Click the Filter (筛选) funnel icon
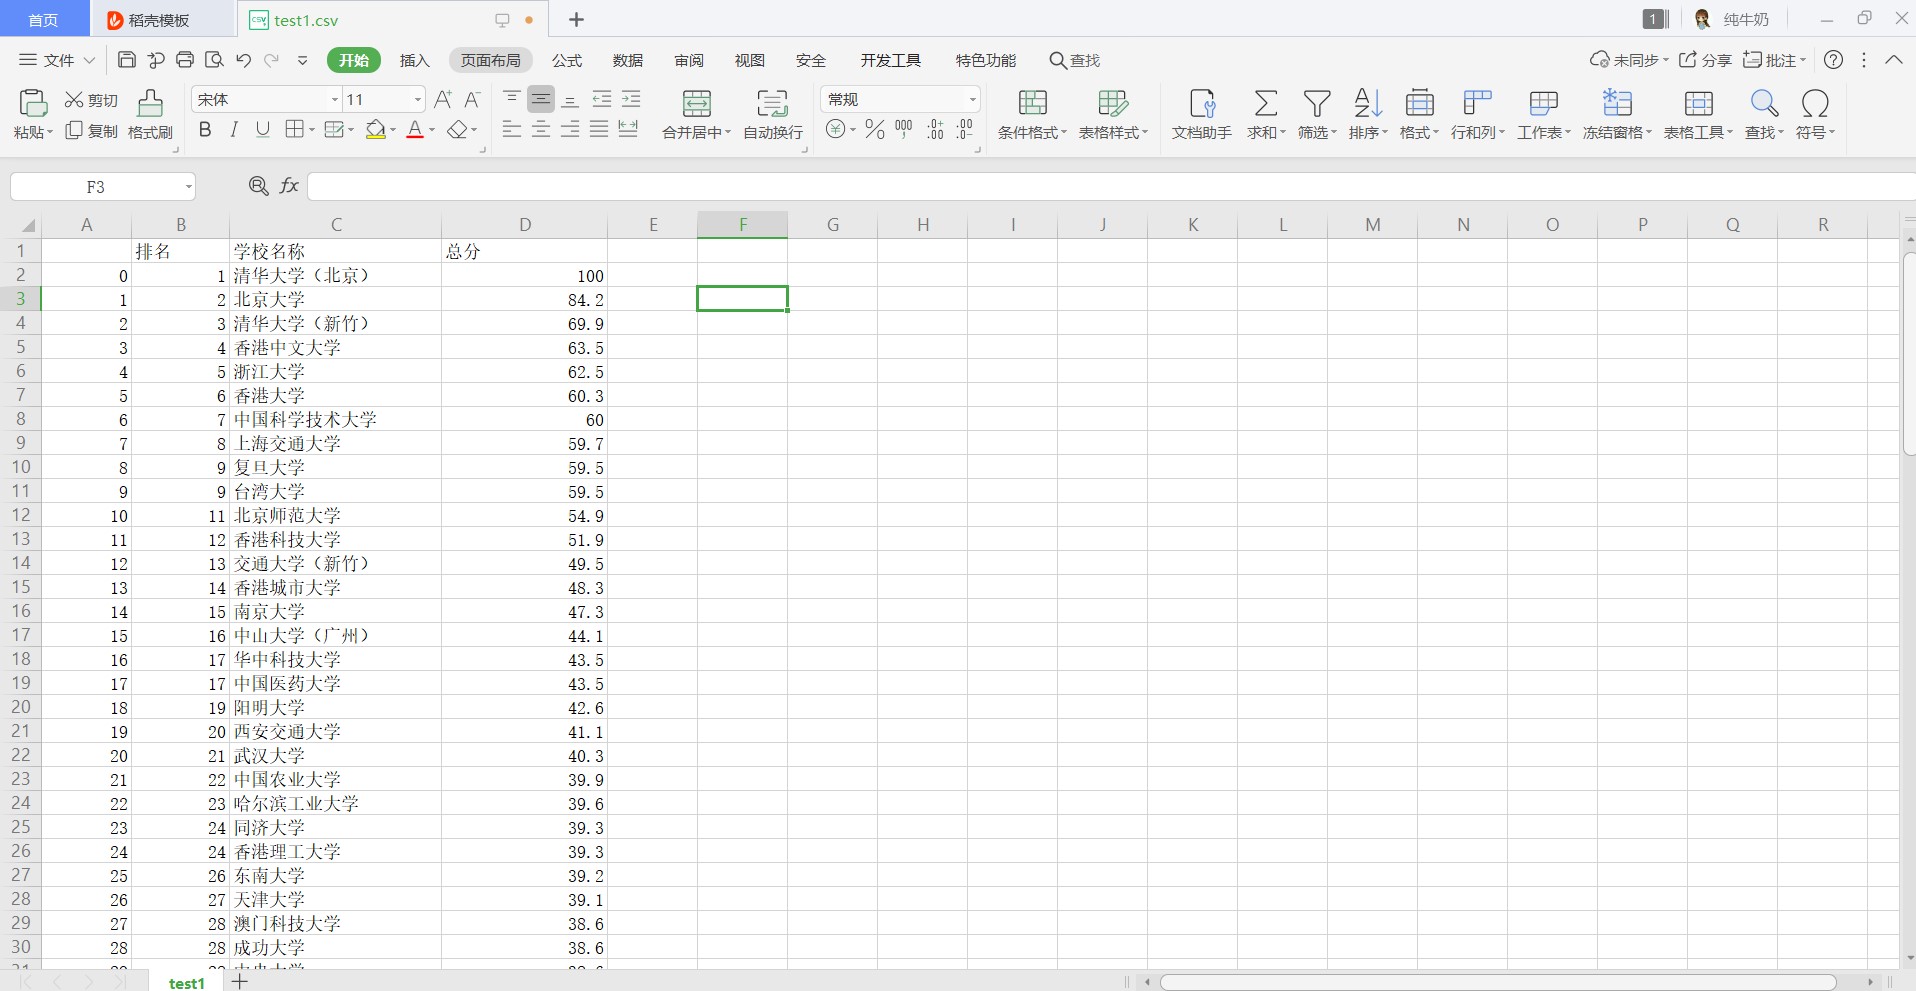Viewport: 1916px width, 991px height. pyautogui.click(x=1317, y=103)
